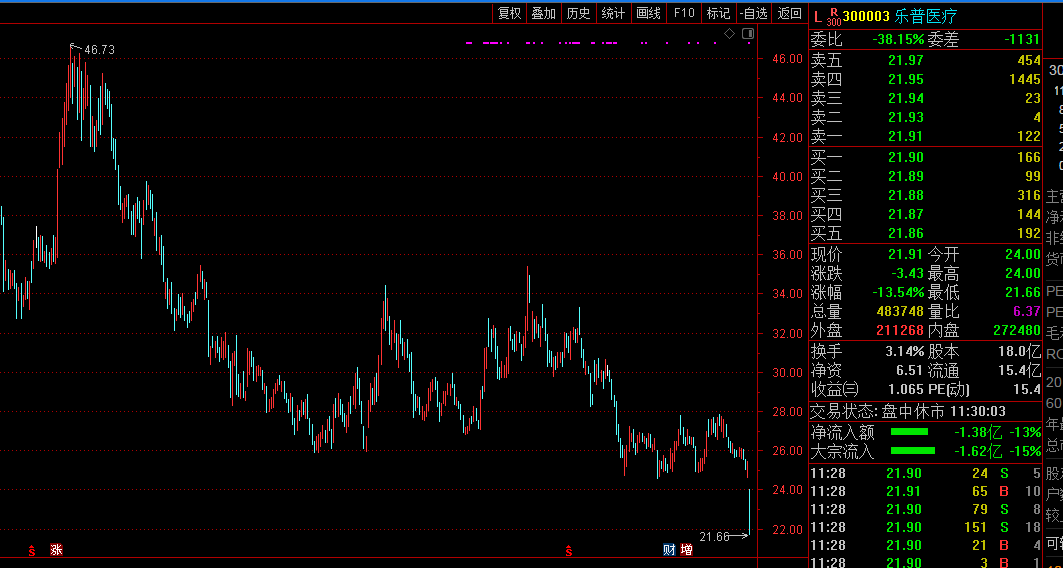Click 收益(三) value 1.065
The width and height of the screenshot is (1063, 568).
click(x=906, y=390)
